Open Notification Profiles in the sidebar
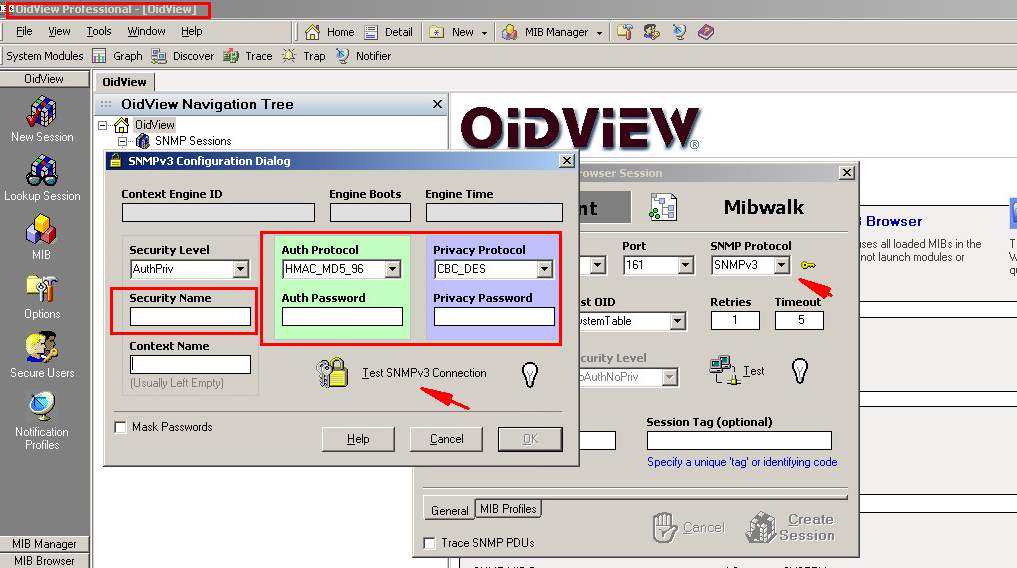Image resolution: width=1017 pixels, height=568 pixels. [42, 408]
